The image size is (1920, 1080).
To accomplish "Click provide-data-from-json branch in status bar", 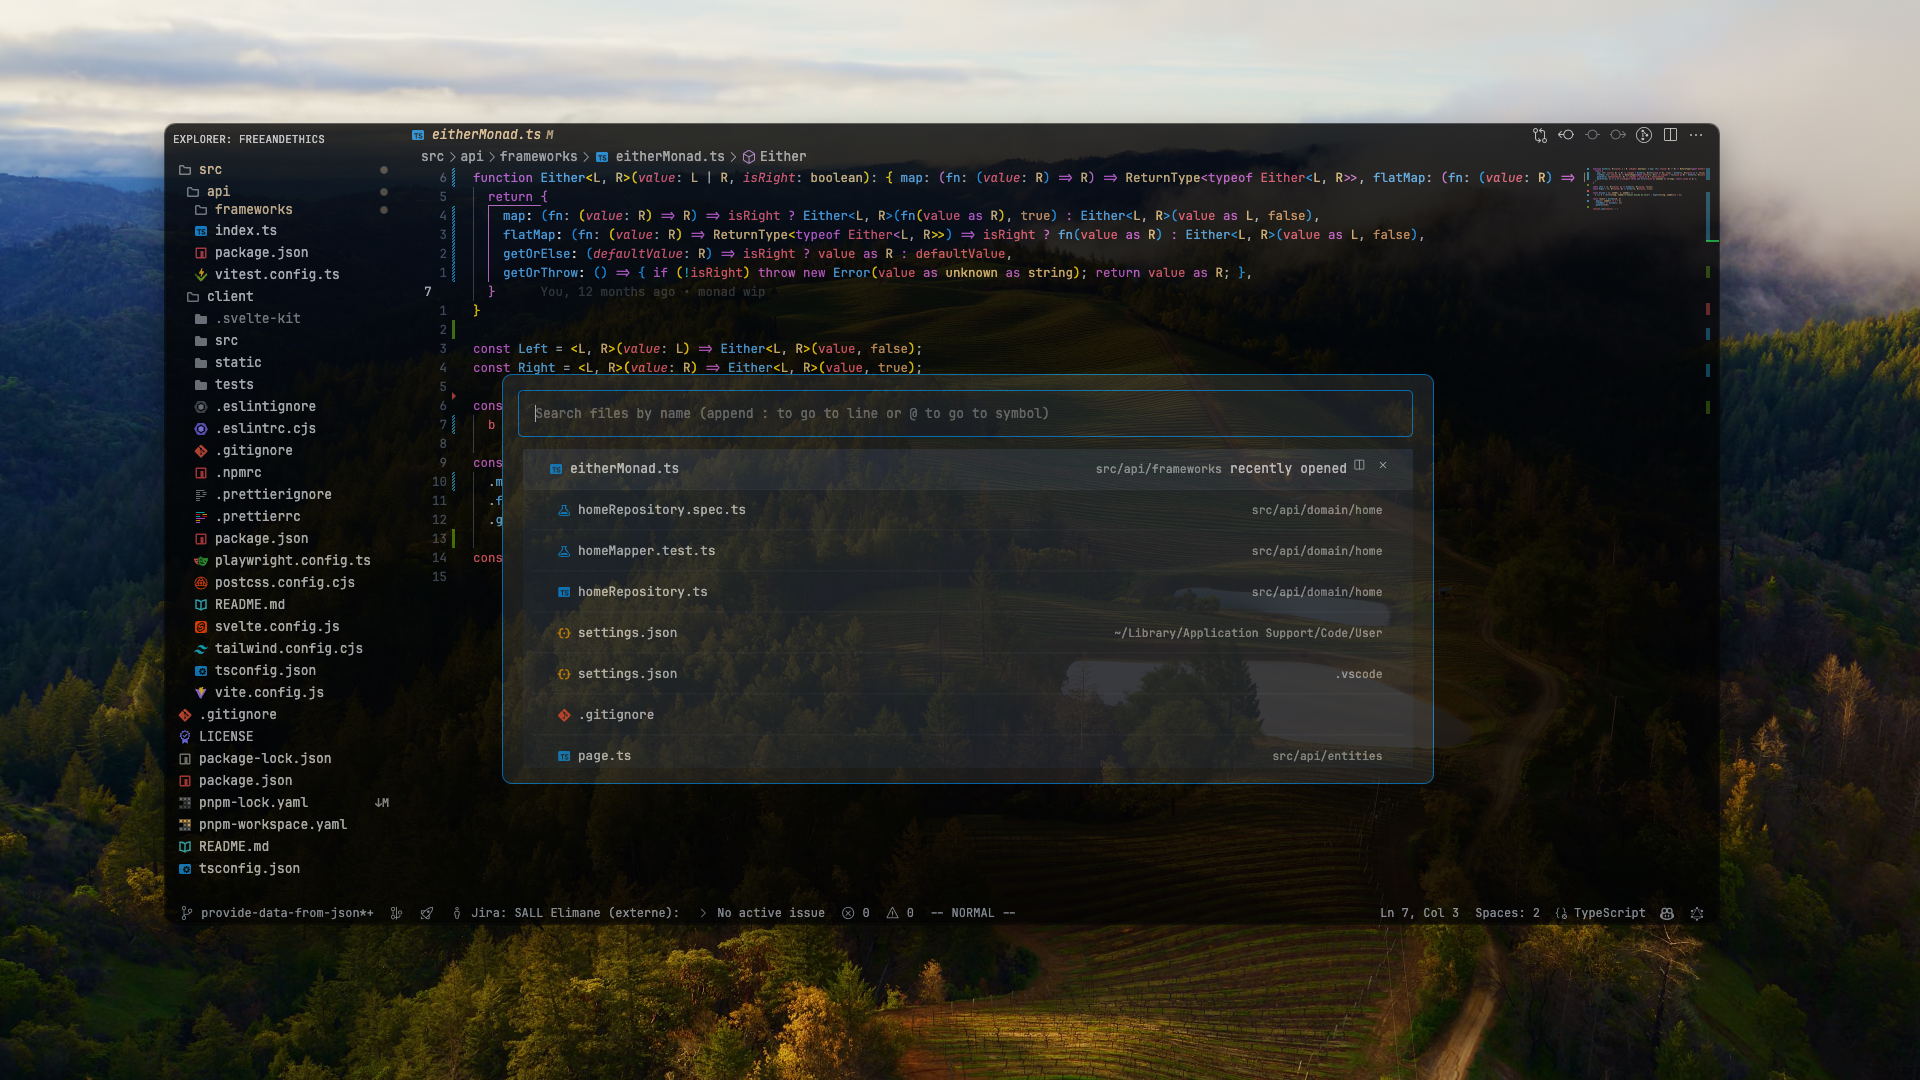I will pyautogui.click(x=278, y=913).
